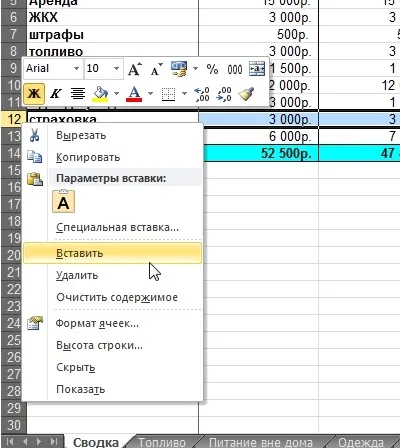Screen dimensions: 400x448
Task: Choose Удалить from context menu
Action: click(x=112, y=275)
